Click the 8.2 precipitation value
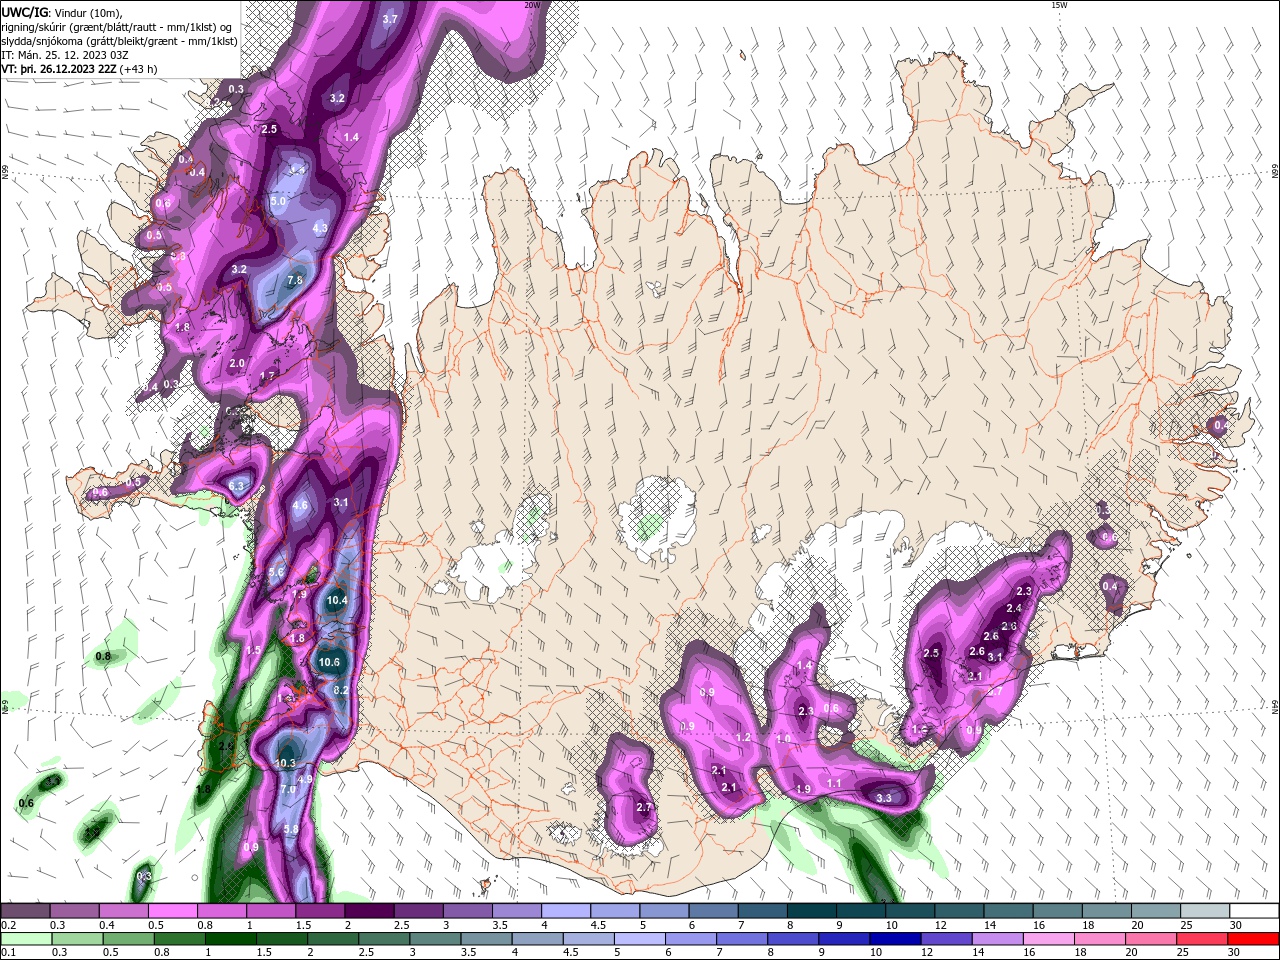The width and height of the screenshot is (1280, 960). coord(340,690)
